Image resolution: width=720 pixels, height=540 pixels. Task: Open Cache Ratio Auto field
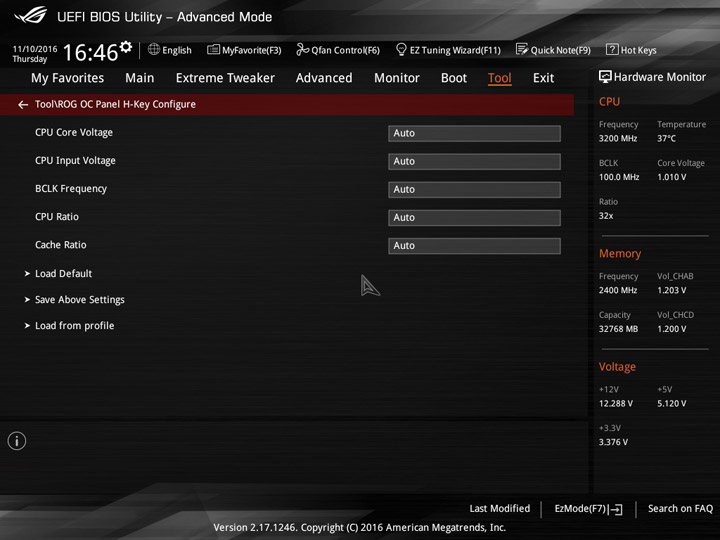pos(474,246)
